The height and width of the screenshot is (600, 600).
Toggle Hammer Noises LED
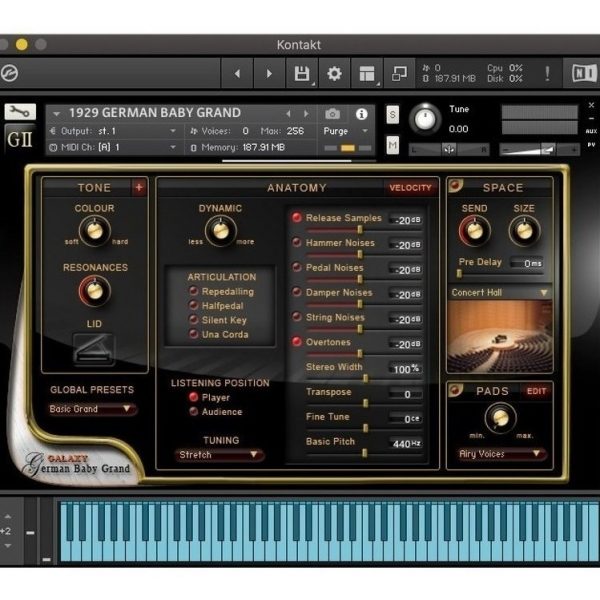click(297, 242)
